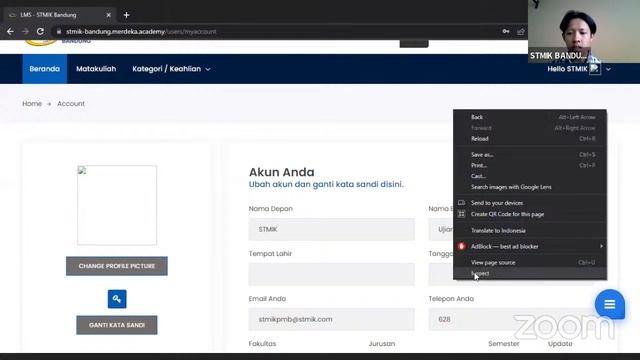
Task: Go to the Beranda nav item
Action: (44, 69)
